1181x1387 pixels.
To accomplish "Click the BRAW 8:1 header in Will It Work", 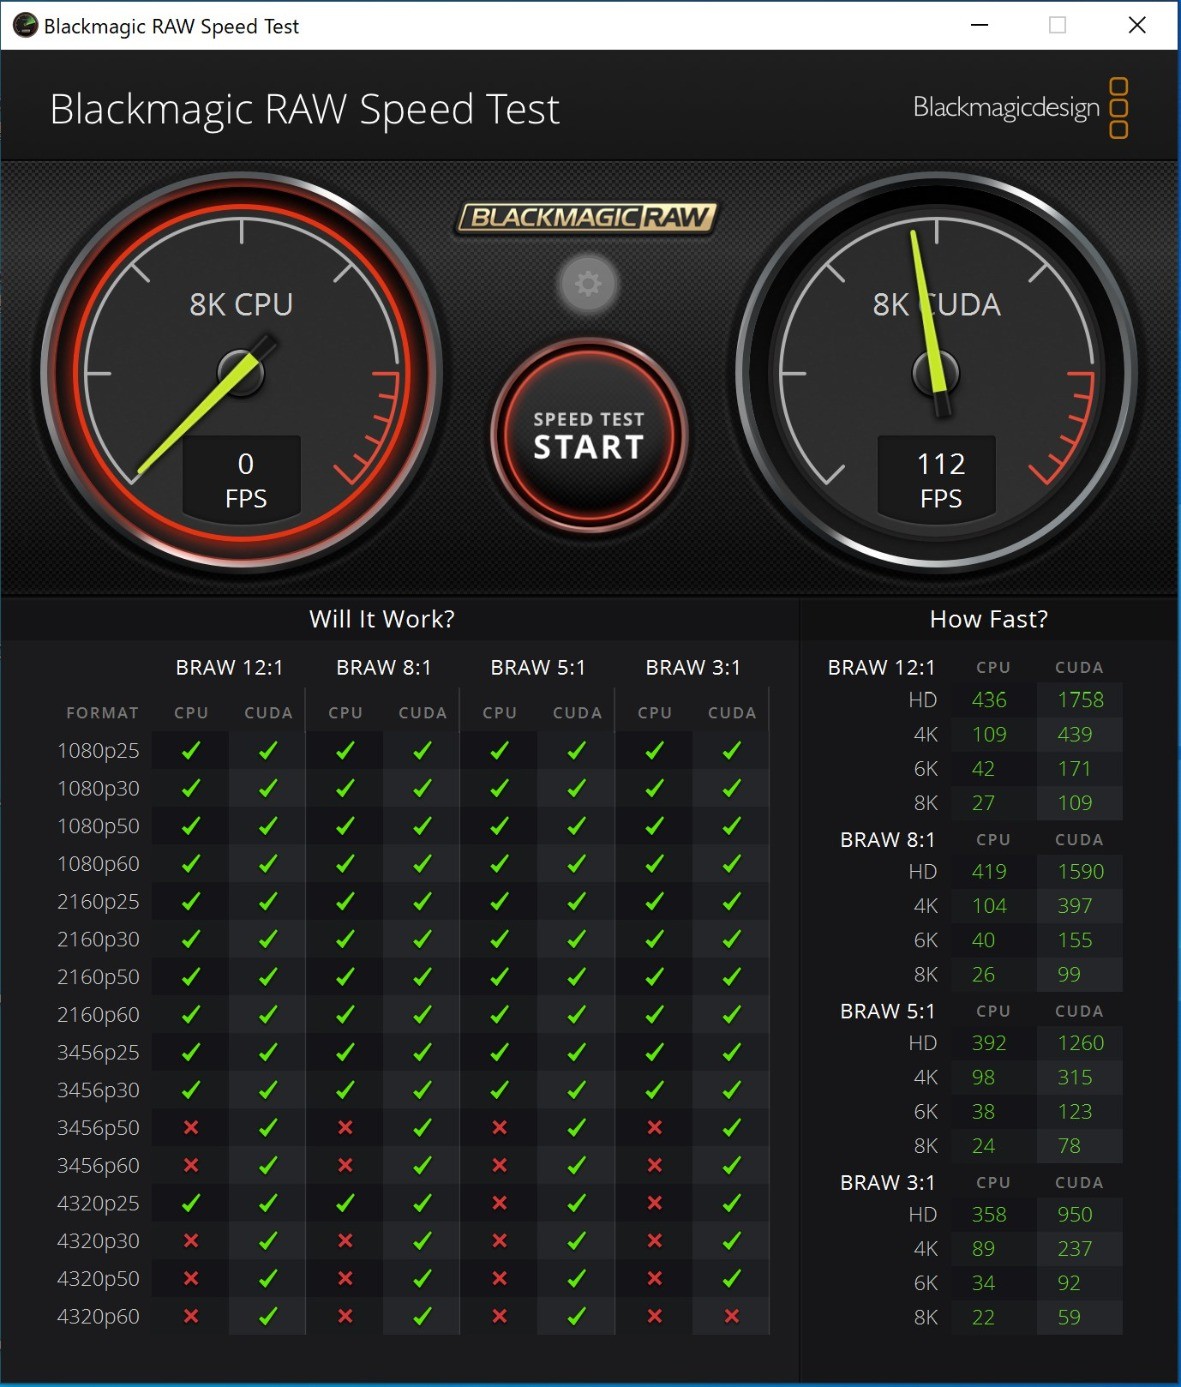I will tap(384, 667).
